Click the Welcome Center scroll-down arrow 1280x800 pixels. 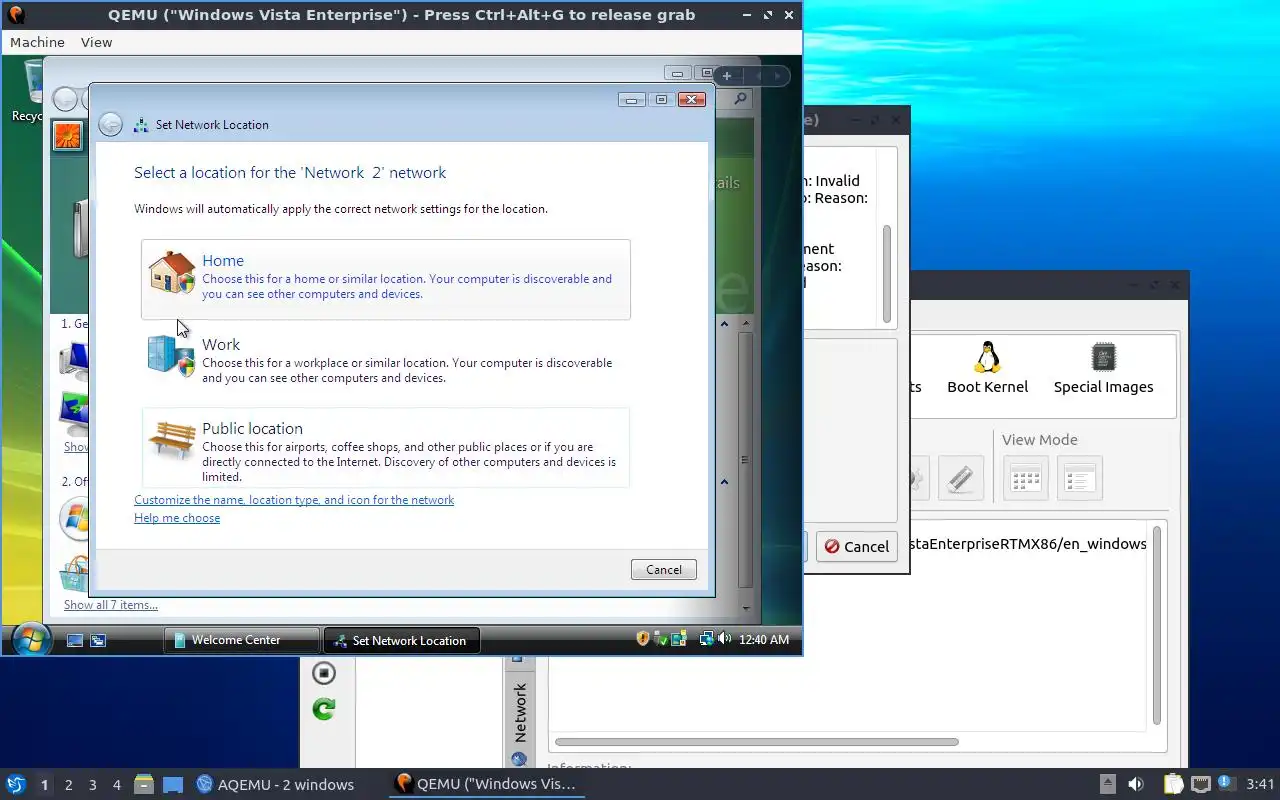pos(745,608)
